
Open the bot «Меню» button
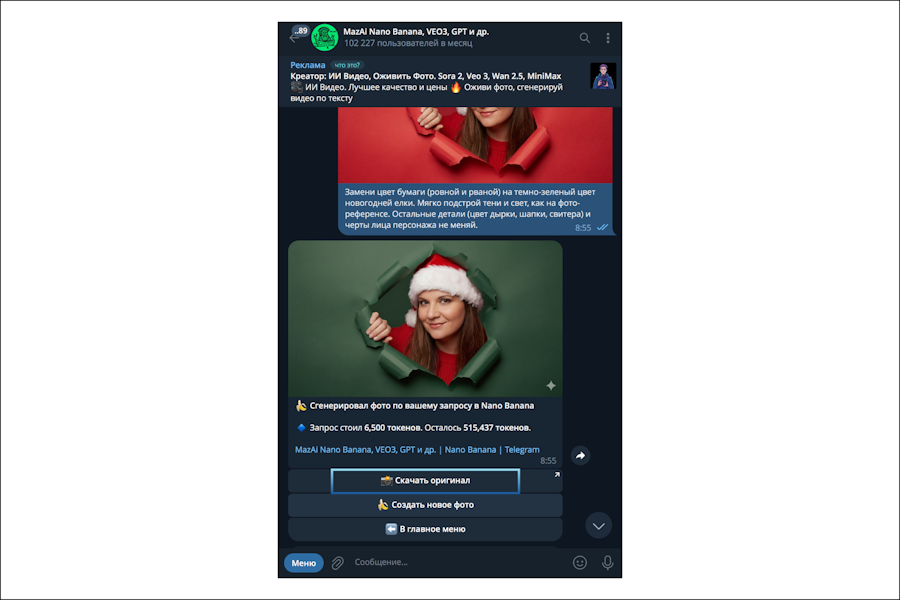pos(304,563)
